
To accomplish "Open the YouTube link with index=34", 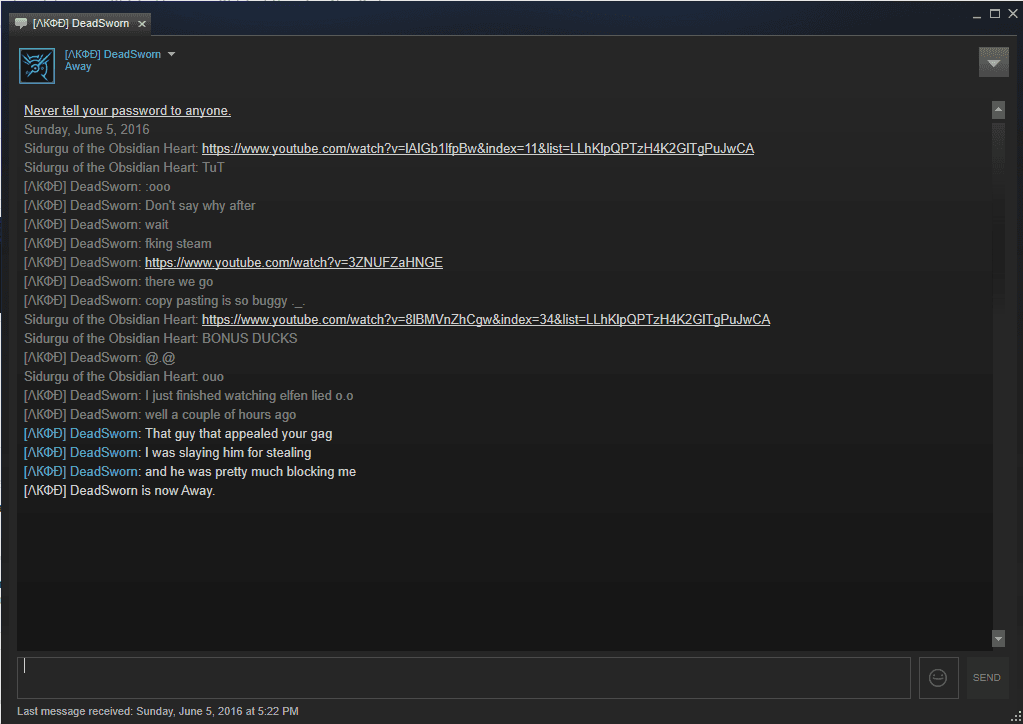I will (486, 320).
